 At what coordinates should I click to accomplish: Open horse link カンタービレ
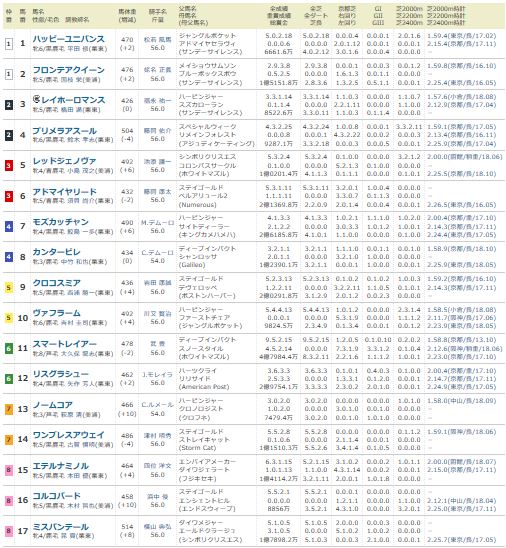(56, 252)
